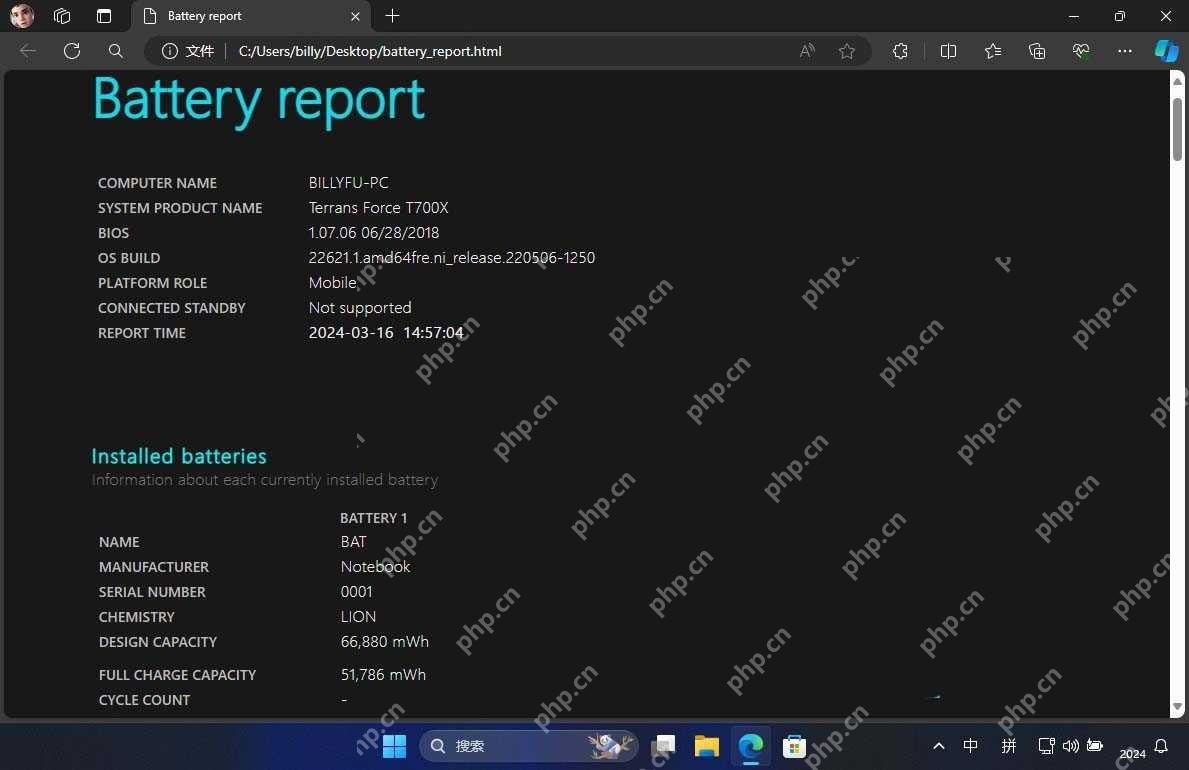Open a new tab with plus button
This screenshot has height=770, width=1189.
coord(392,16)
